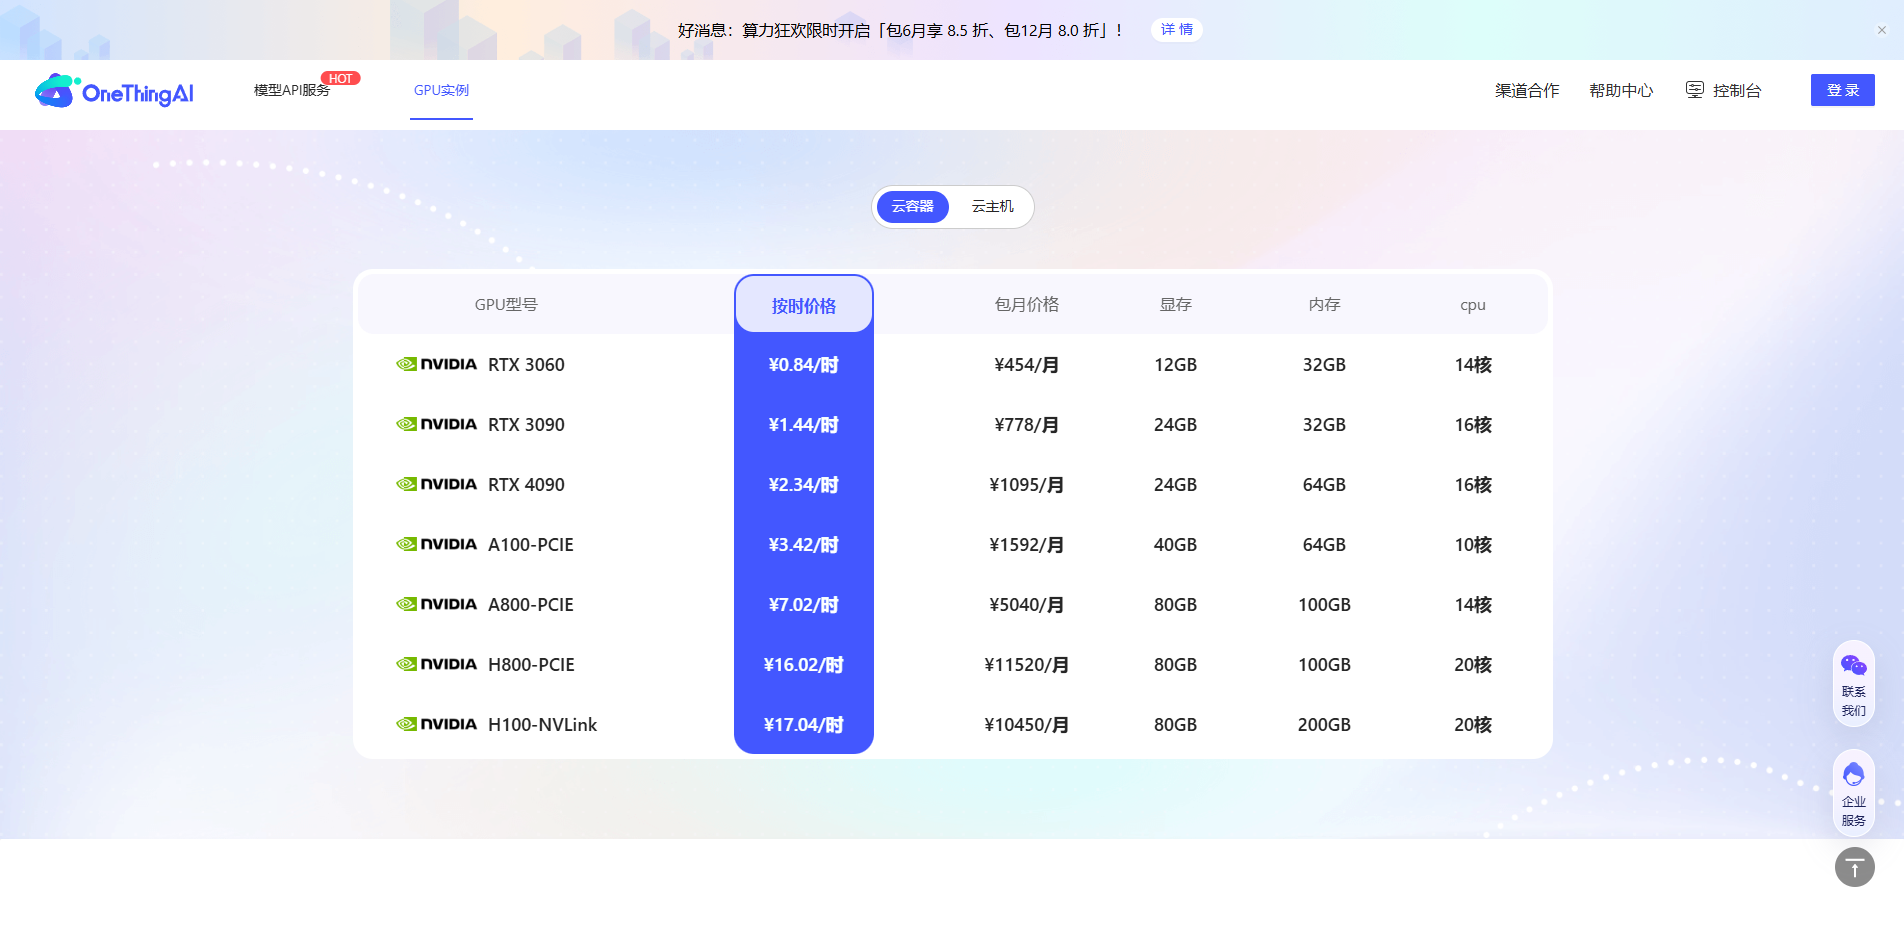Click the GPU型号 column header
Screen dimensions: 1904x937
[506, 305]
